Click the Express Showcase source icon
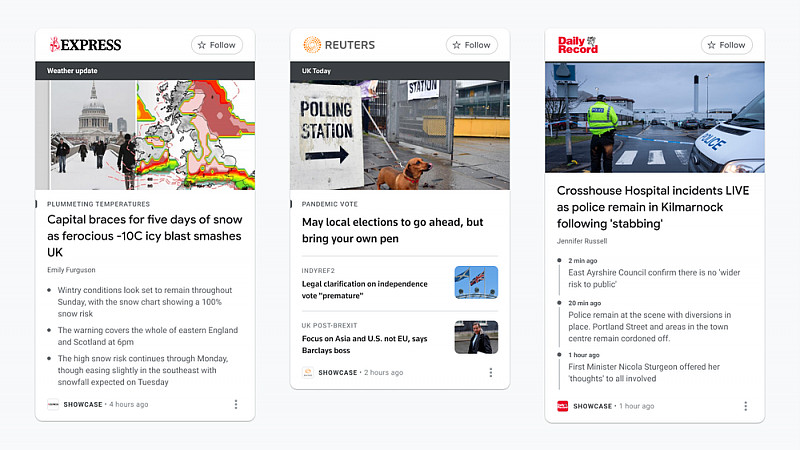 pyautogui.click(x=53, y=405)
